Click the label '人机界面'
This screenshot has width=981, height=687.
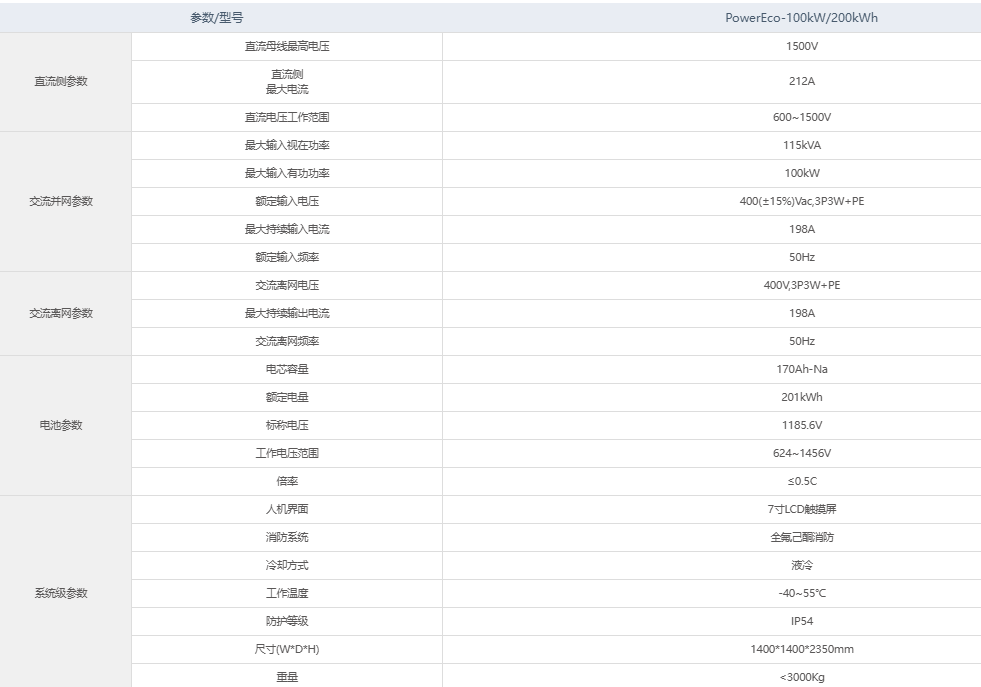click(287, 510)
